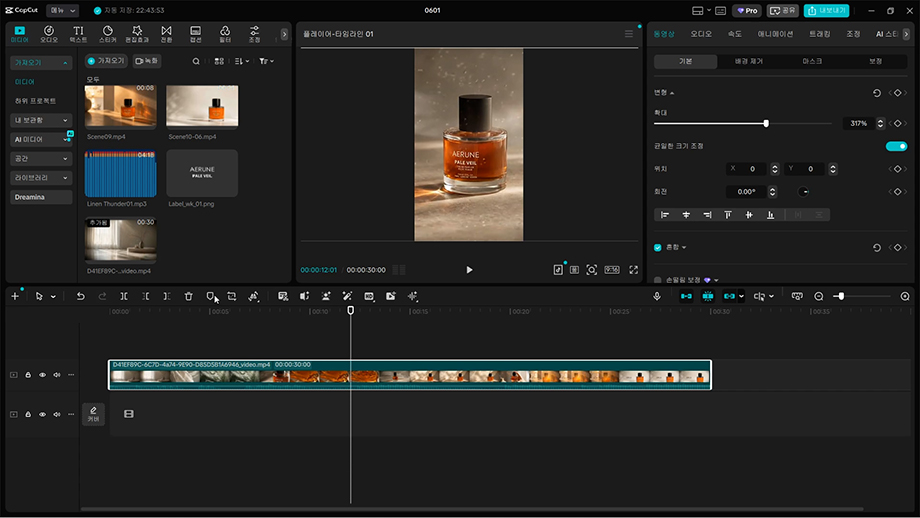
Task: Switch to the Tracking inspector tab
Action: 820,34
